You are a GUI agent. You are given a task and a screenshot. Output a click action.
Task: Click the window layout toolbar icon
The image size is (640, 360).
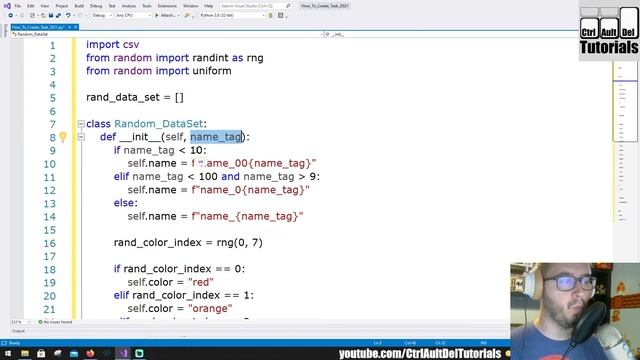281,16
